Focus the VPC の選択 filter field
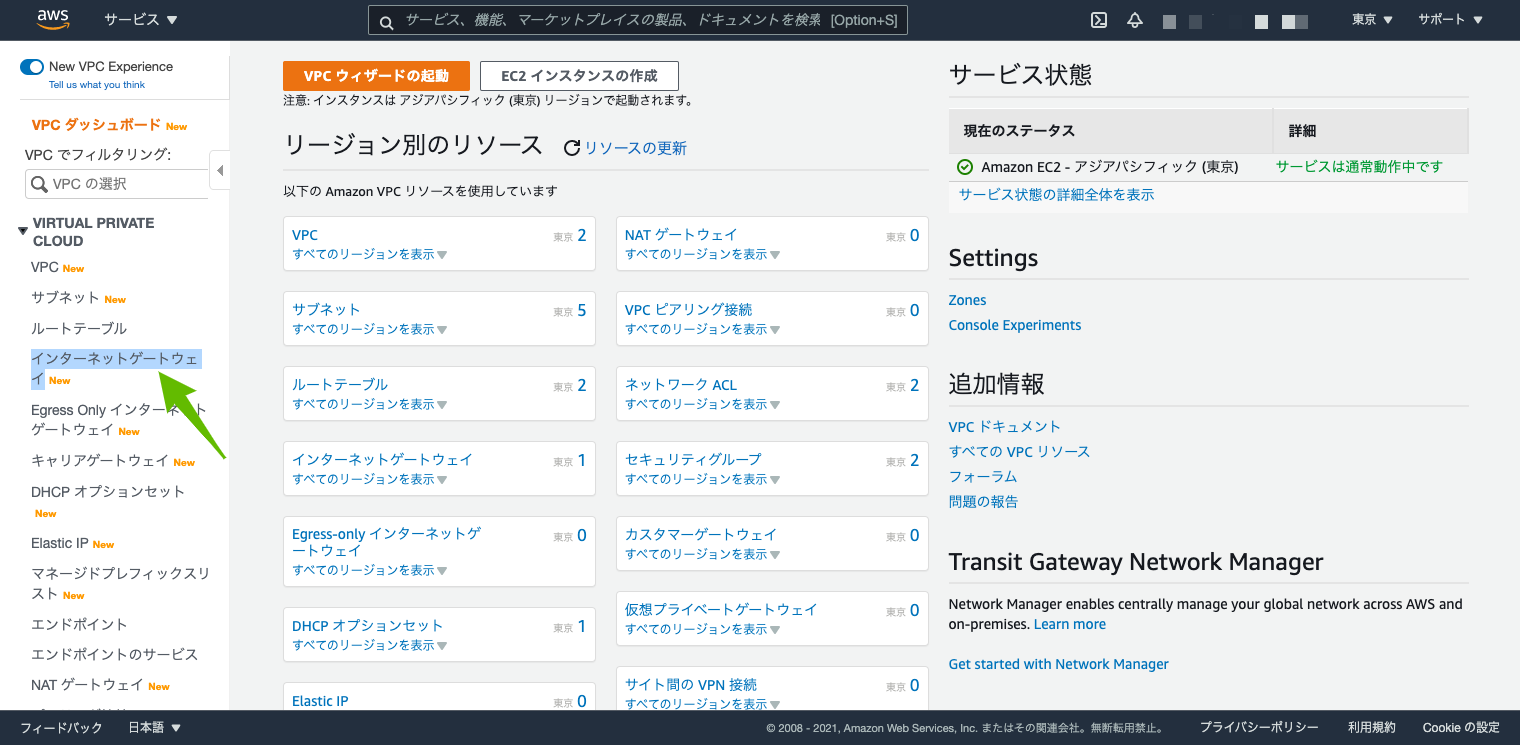Screen dimensions: 1520x745 click(117, 184)
